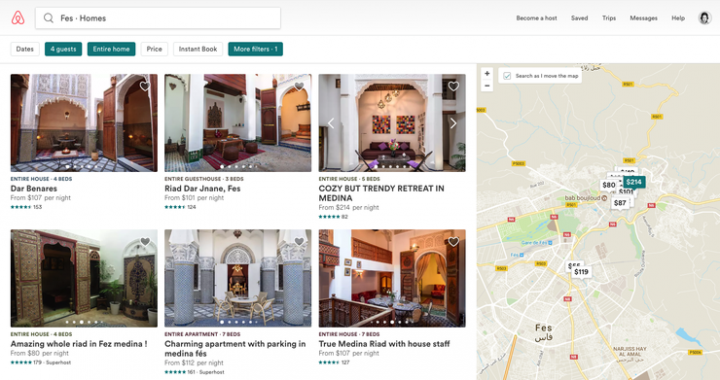This screenshot has width=720, height=380.
Task: Open Charming apartment with parking listing
Action: (x=235, y=349)
